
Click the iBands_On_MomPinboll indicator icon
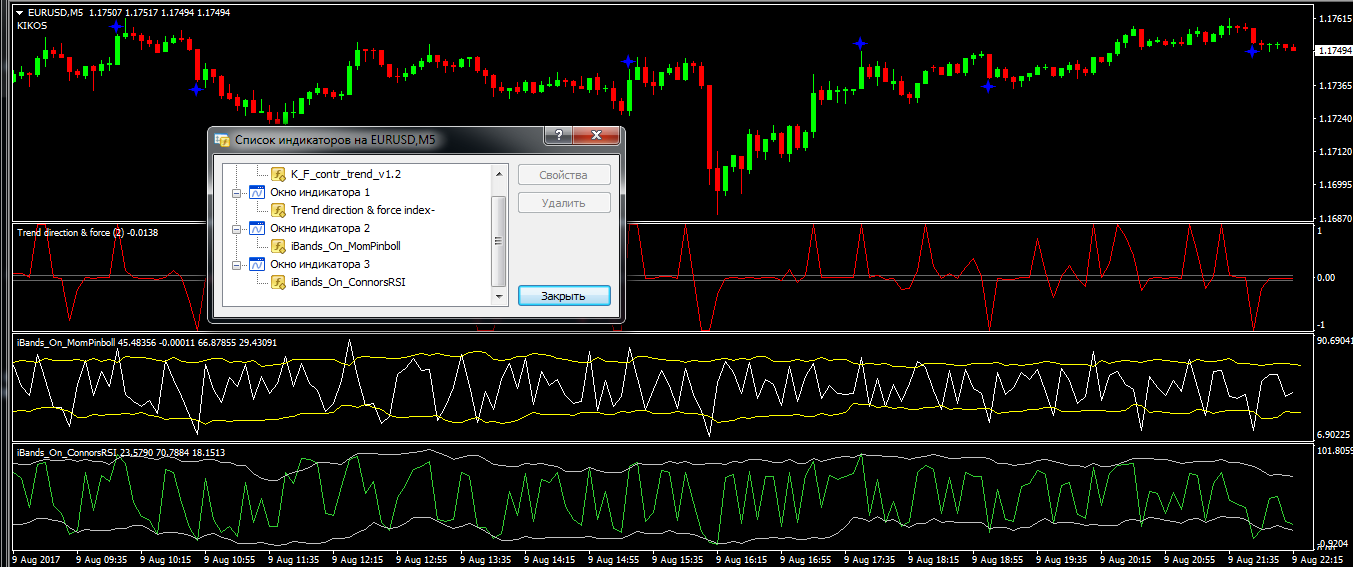279,246
